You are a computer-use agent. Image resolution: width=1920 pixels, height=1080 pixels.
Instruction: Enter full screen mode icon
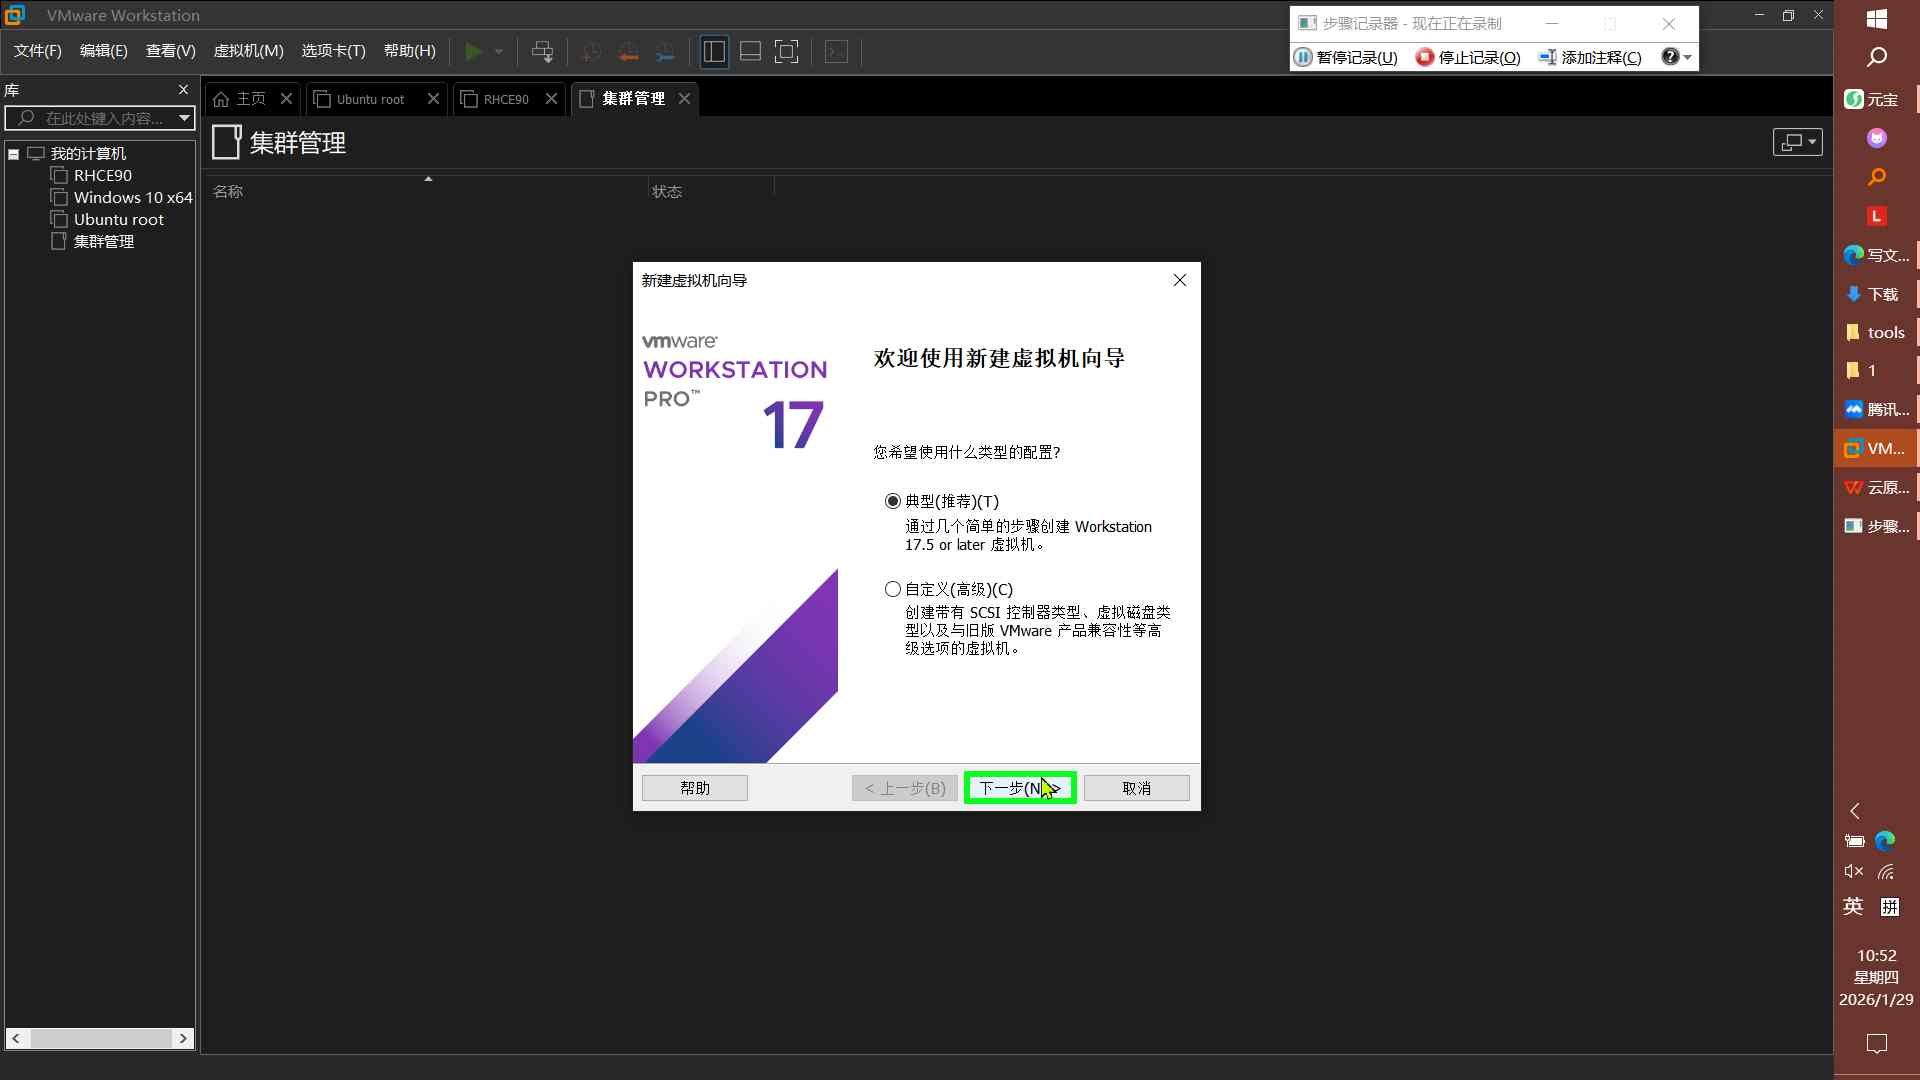787,52
